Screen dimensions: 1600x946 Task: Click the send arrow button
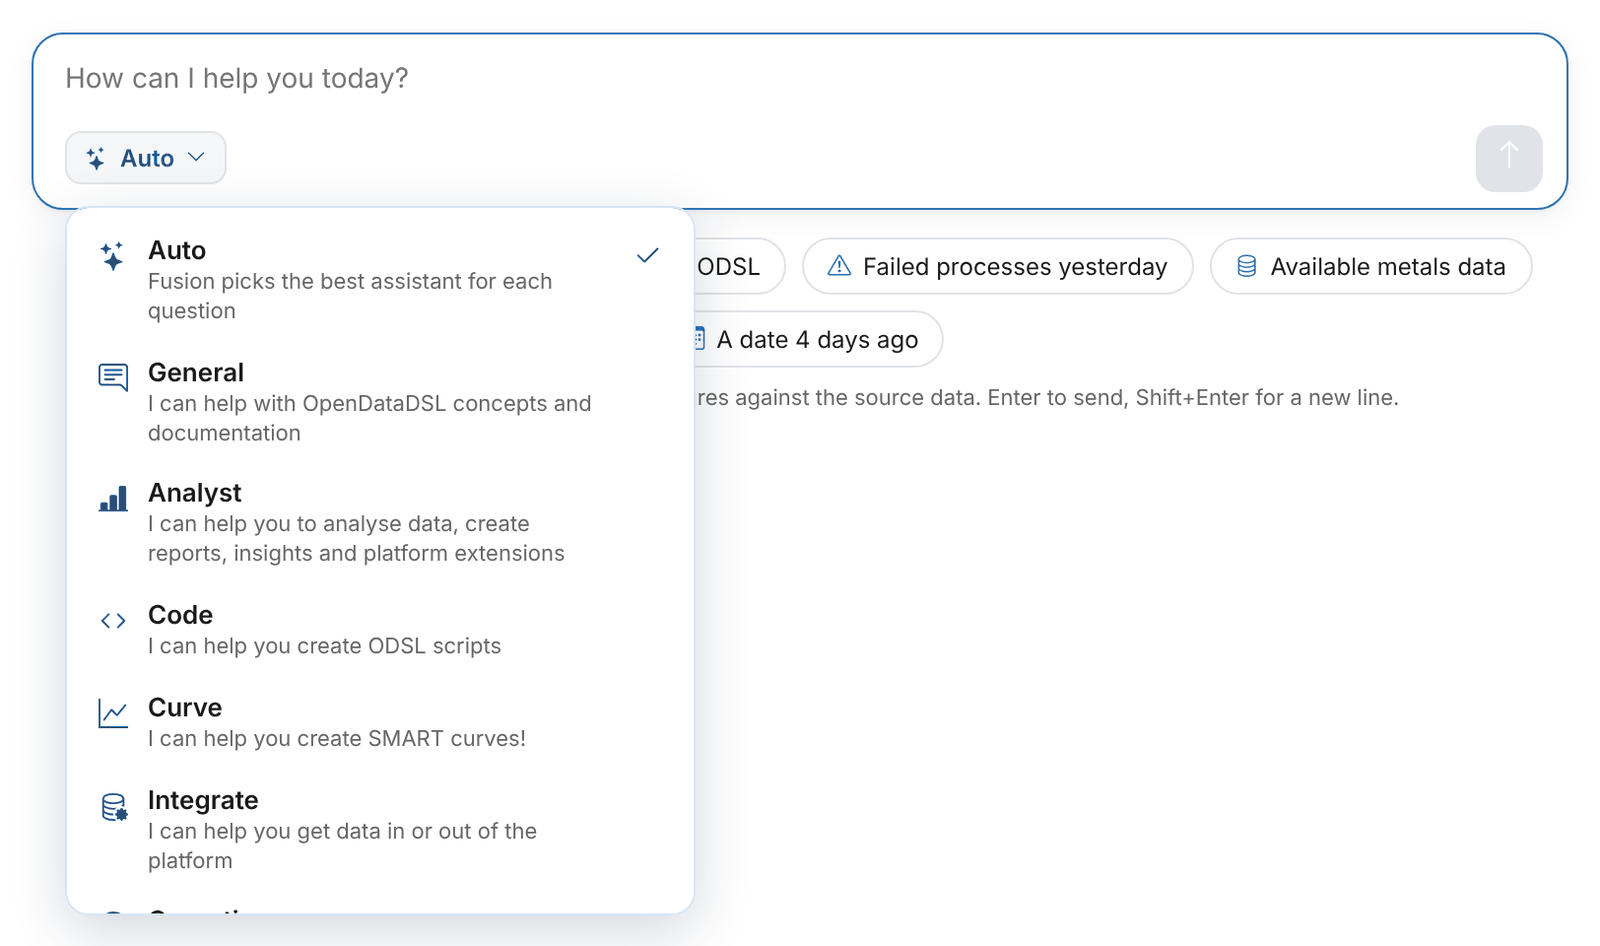(x=1509, y=158)
